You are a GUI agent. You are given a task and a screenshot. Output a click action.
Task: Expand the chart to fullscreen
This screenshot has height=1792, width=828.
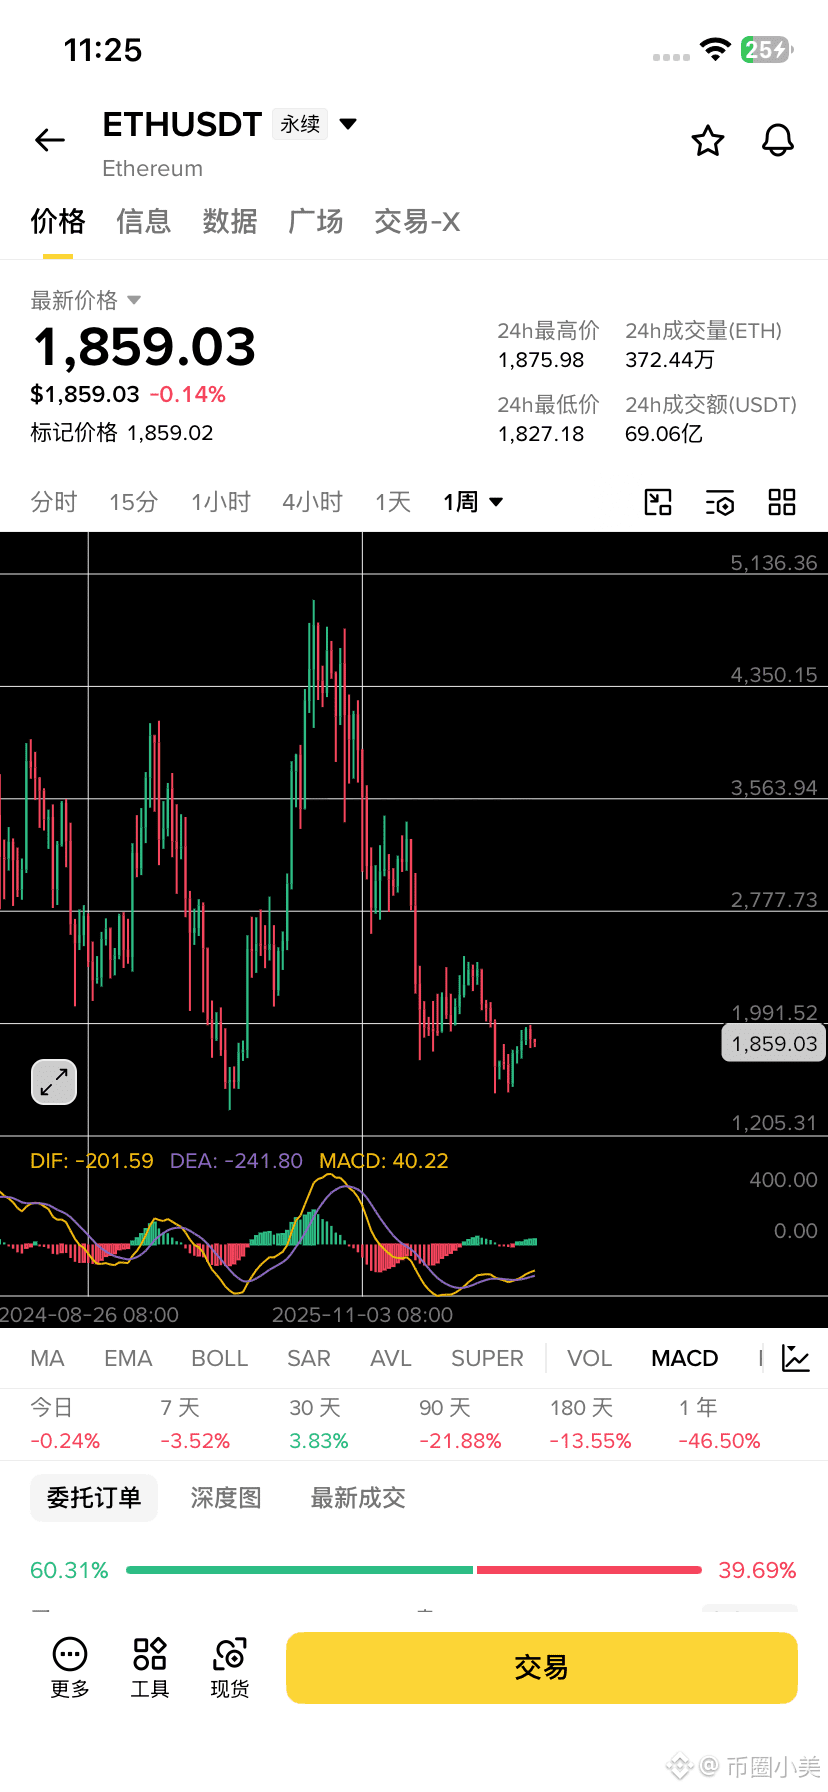[54, 1082]
